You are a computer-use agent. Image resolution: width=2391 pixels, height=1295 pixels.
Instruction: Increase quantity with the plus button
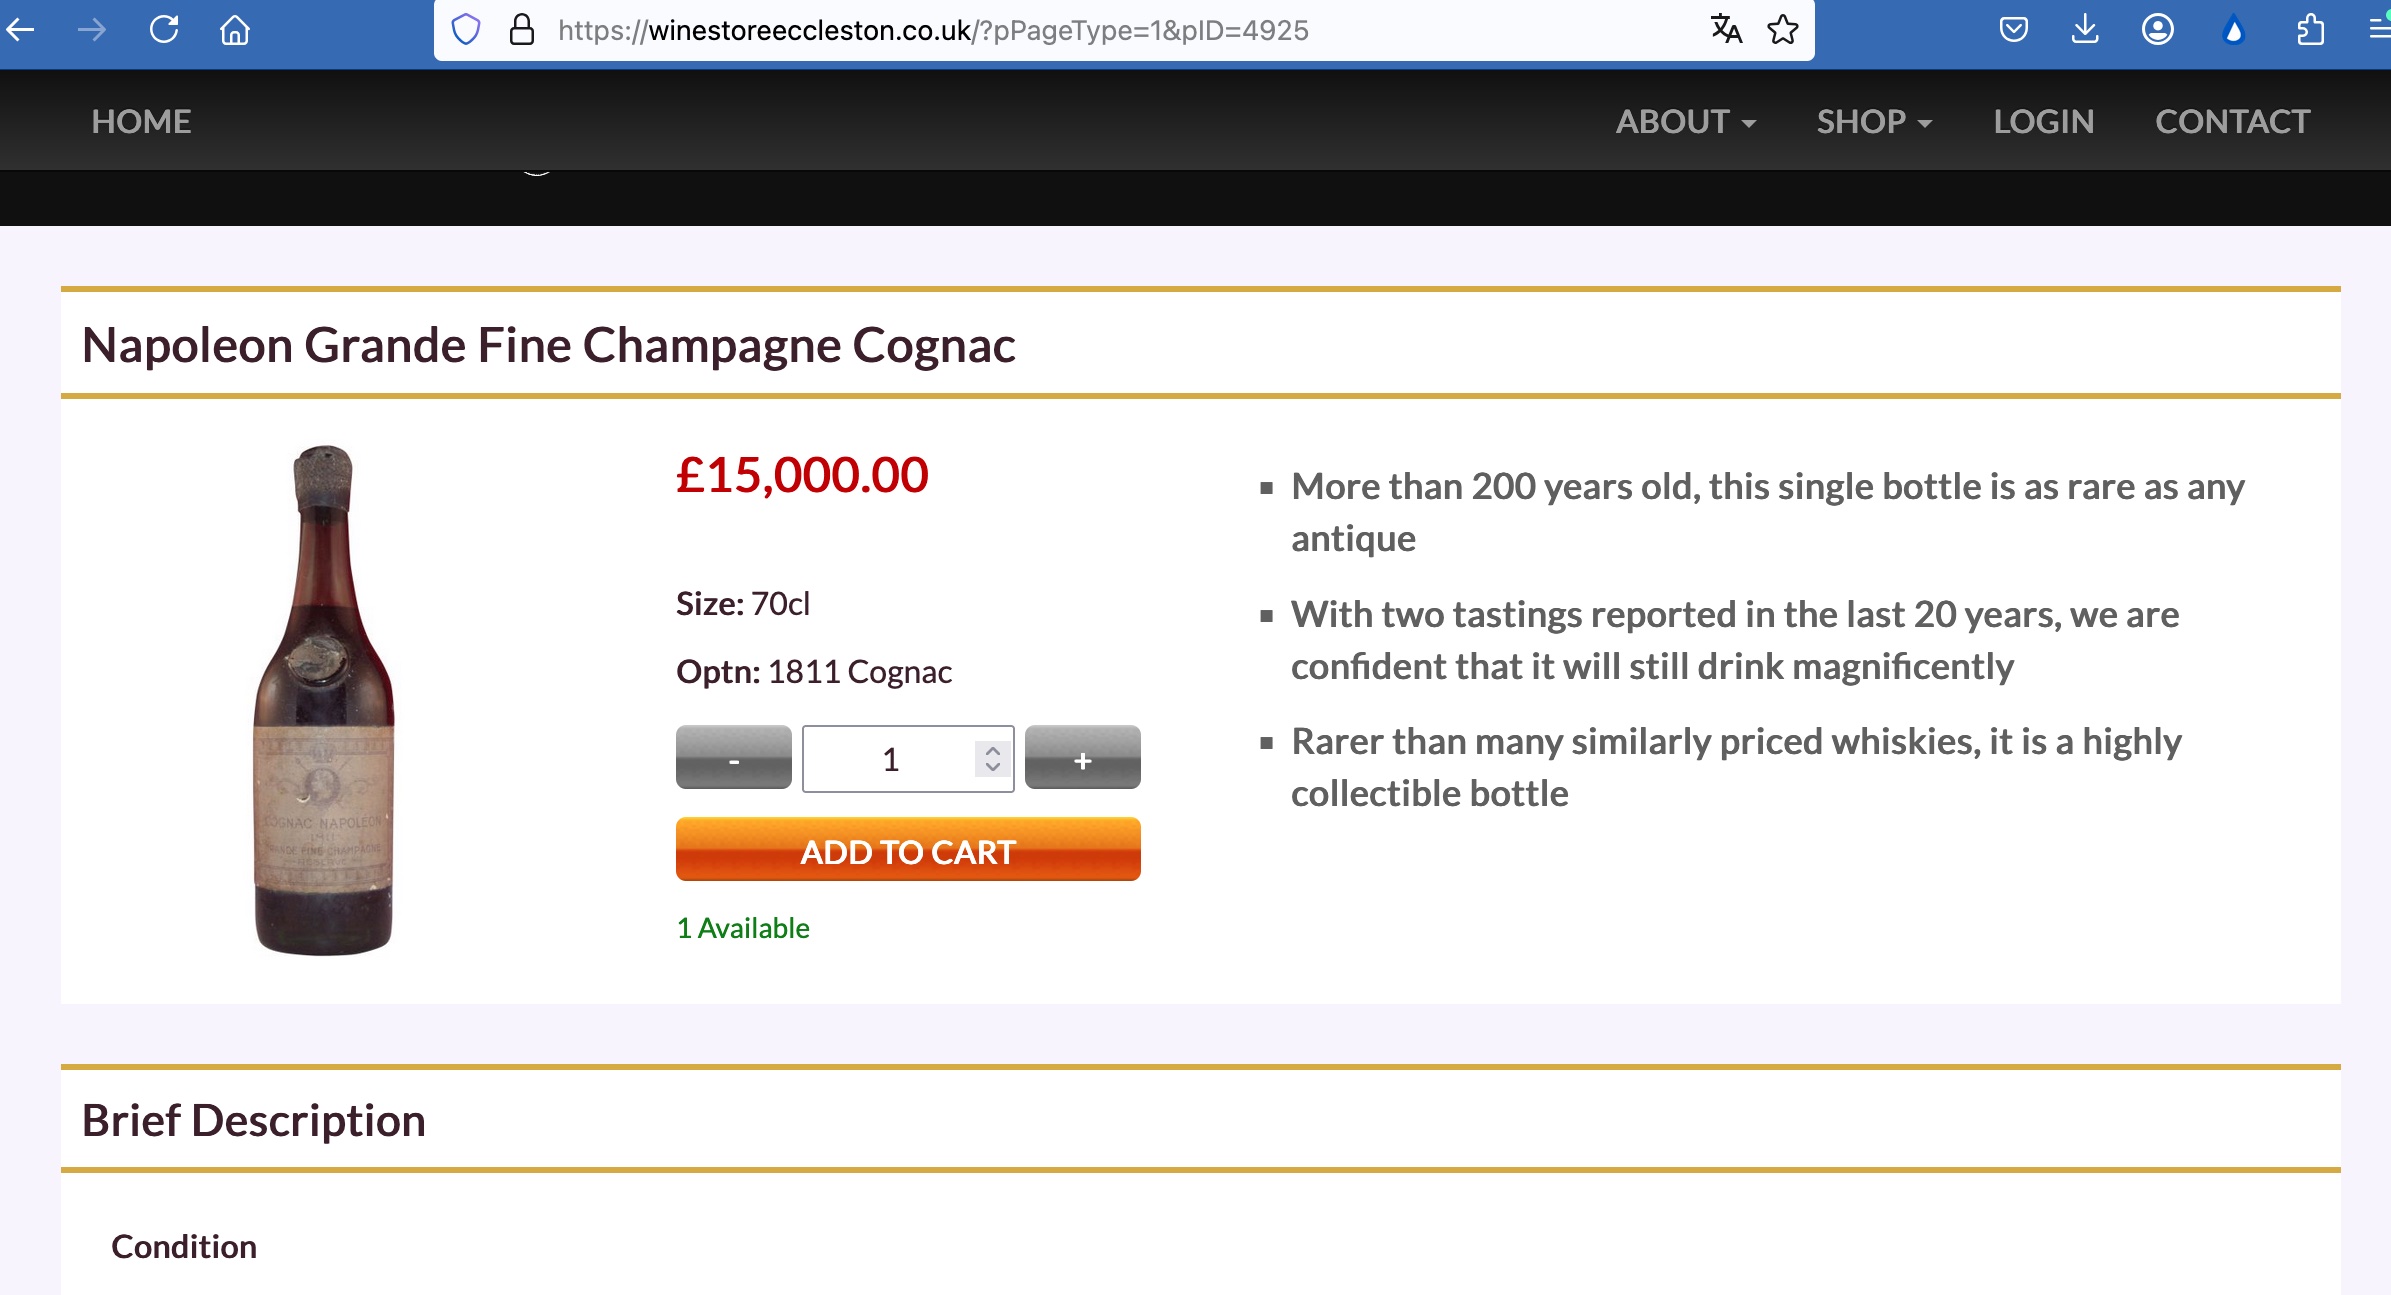coord(1082,758)
